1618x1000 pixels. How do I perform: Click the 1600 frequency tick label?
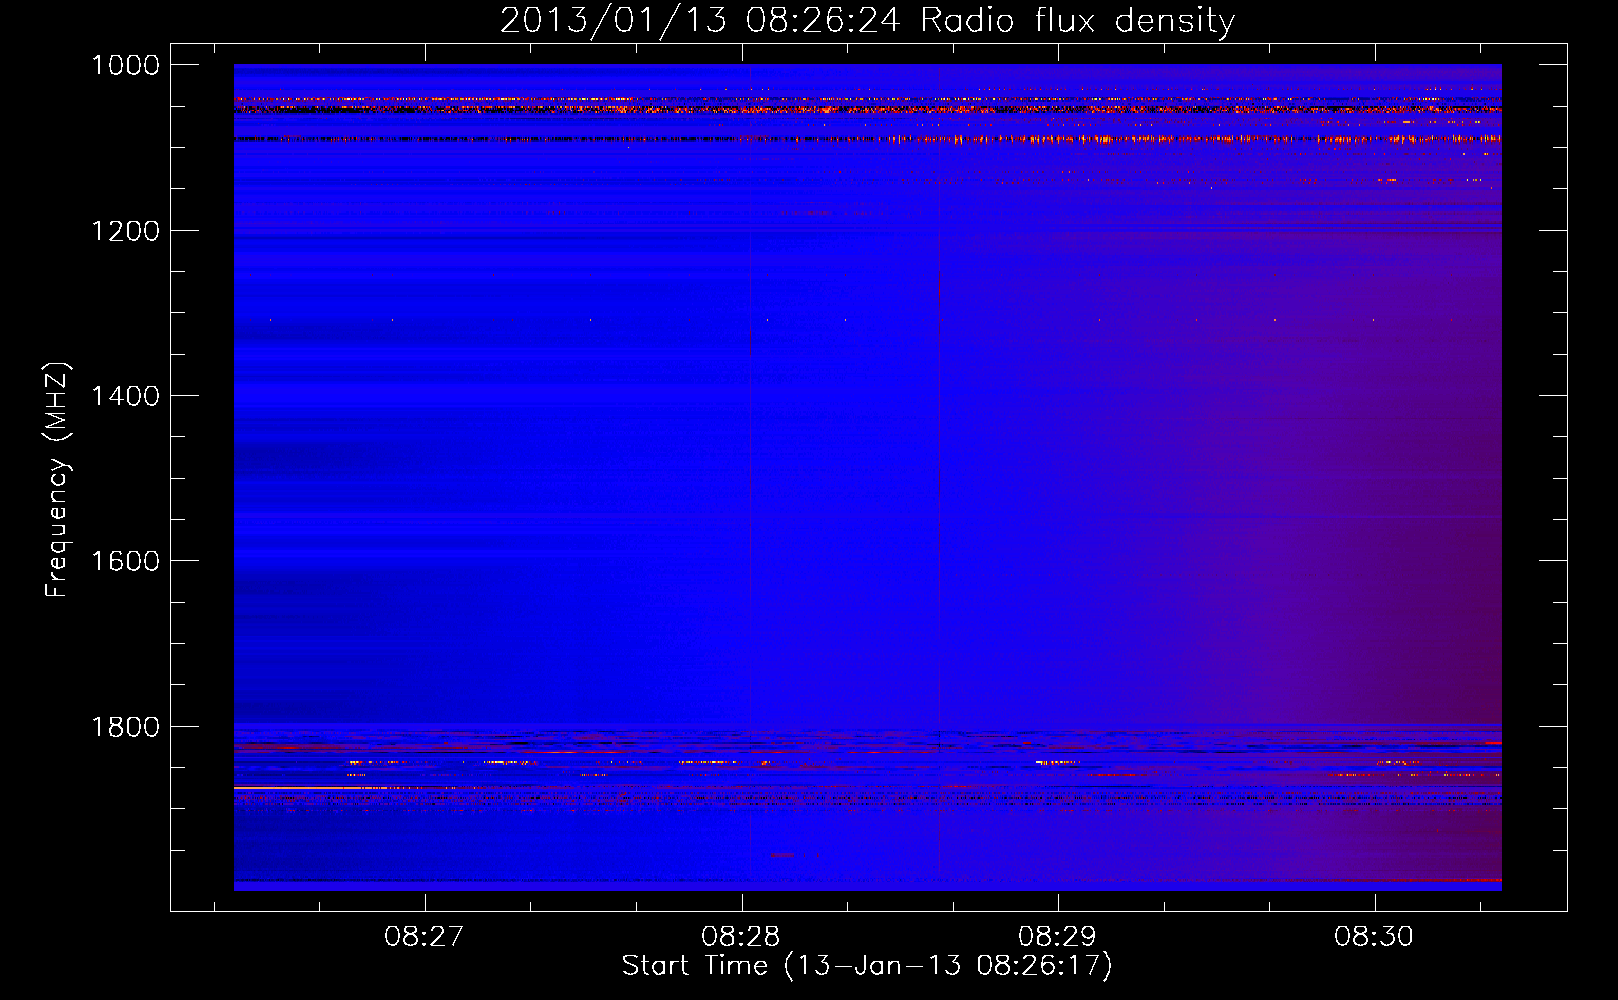coord(126,561)
